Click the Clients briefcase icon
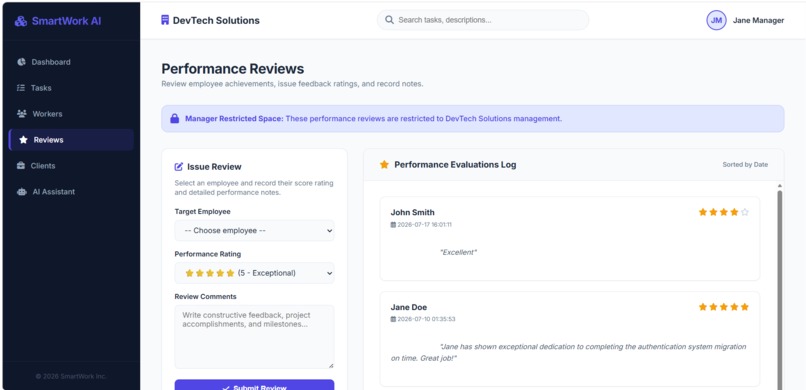The height and width of the screenshot is (390, 806). [x=21, y=165]
